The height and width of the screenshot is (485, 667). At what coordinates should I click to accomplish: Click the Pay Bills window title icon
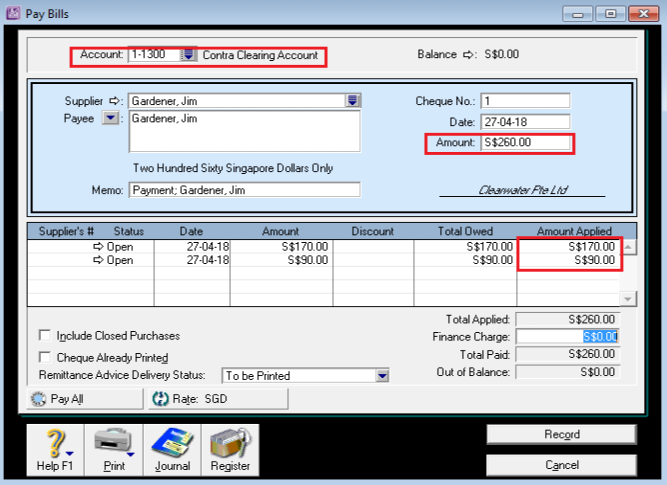tap(13, 13)
